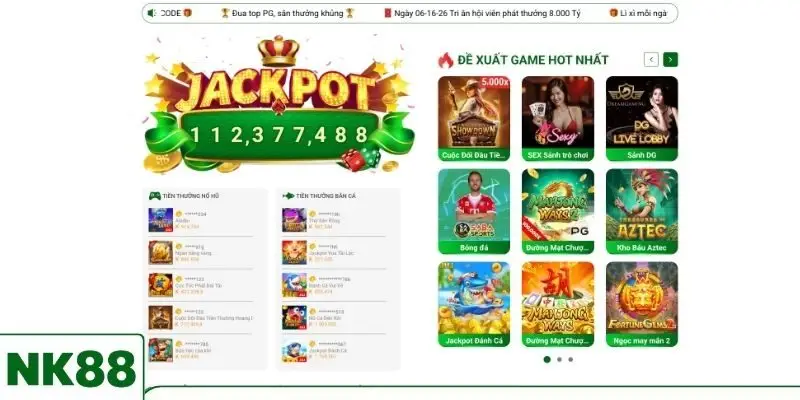Open the Bóng đá Saba Sports tile
The image size is (800, 400).
[x=474, y=211]
